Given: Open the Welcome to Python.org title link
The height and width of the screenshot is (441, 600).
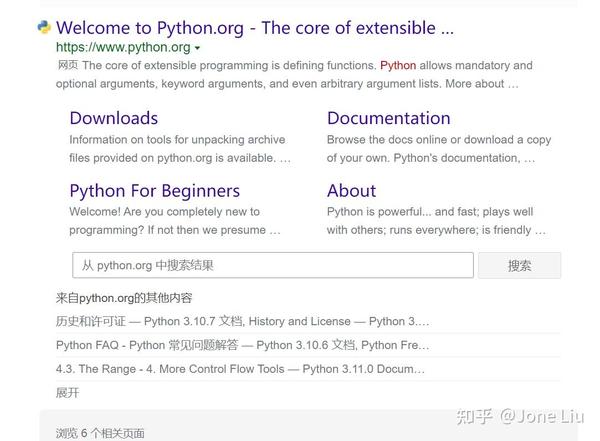Looking at the screenshot, I should [x=255, y=27].
